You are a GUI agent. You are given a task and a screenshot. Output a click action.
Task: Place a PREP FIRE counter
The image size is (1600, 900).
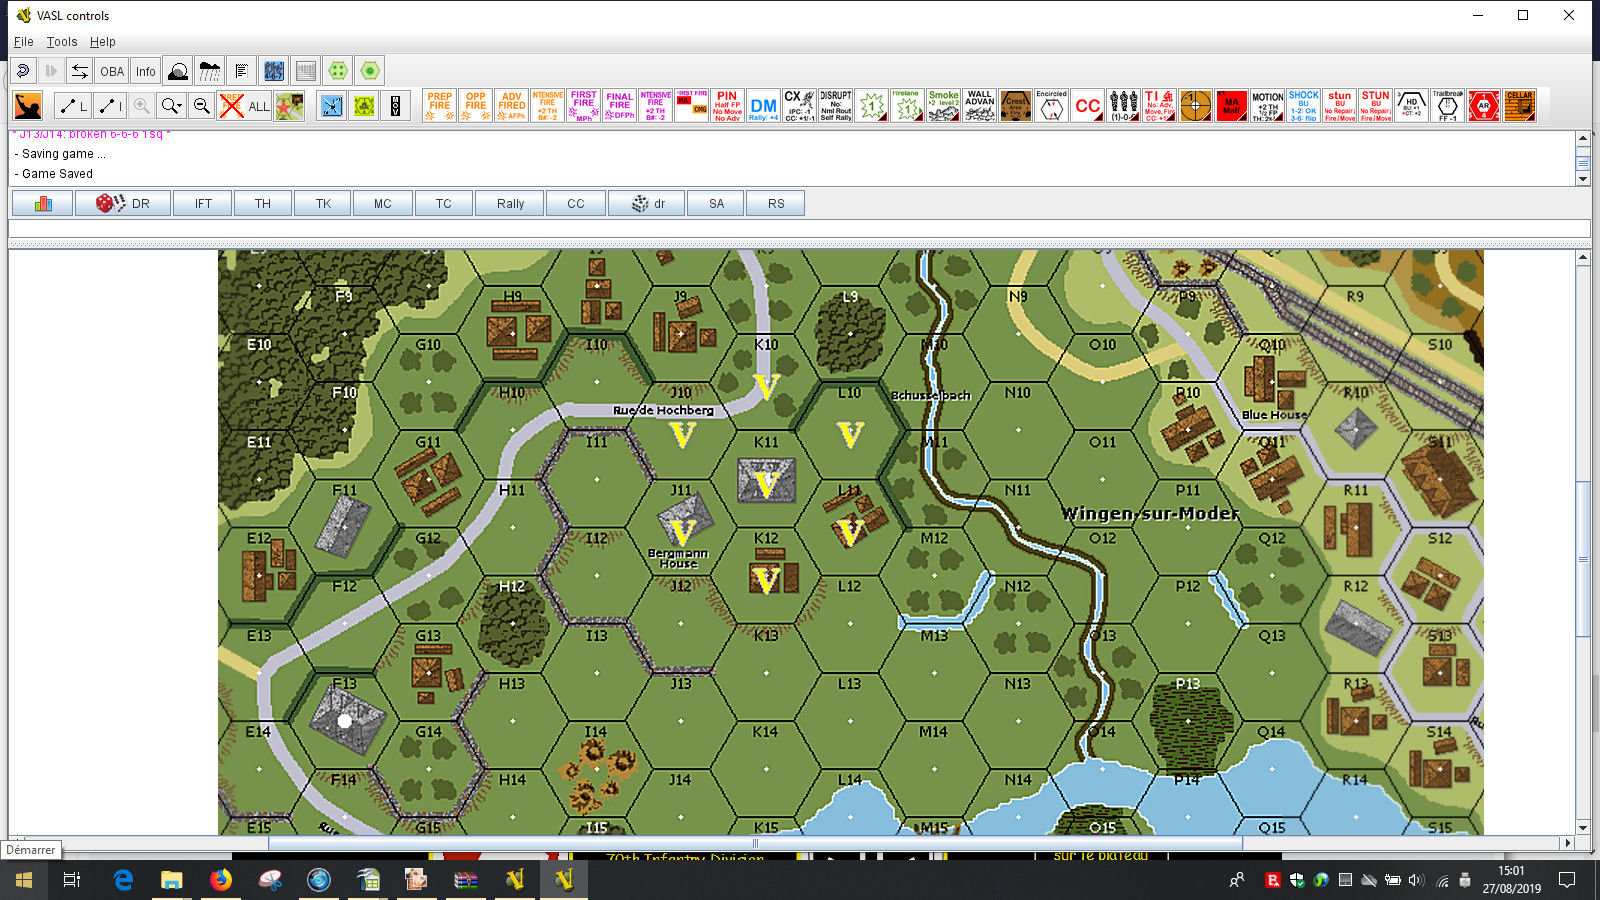coord(440,106)
